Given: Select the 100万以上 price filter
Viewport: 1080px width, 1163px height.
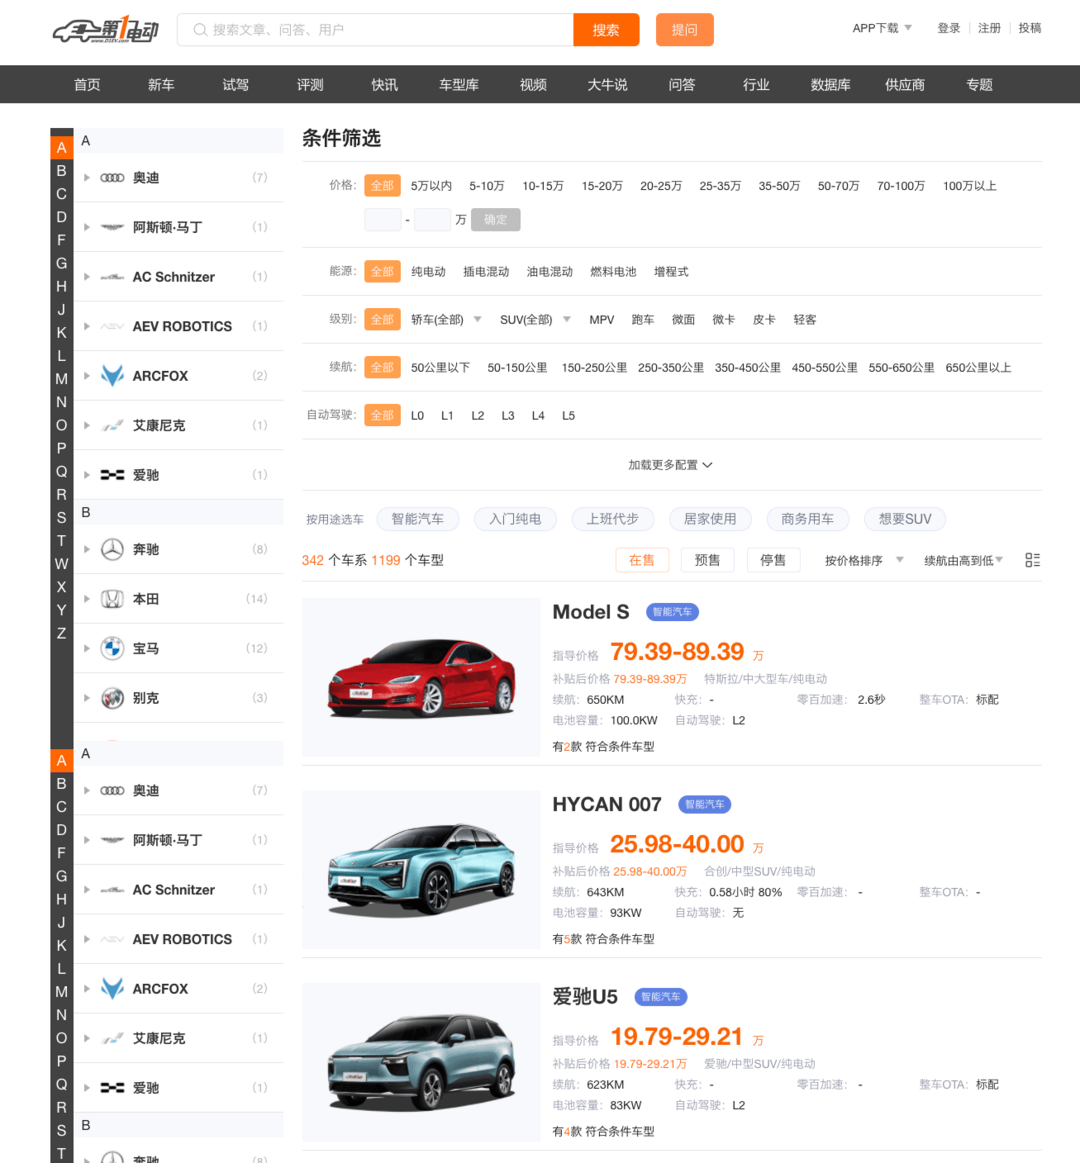Looking at the screenshot, I should pyautogui.click(x=969, y=185).
